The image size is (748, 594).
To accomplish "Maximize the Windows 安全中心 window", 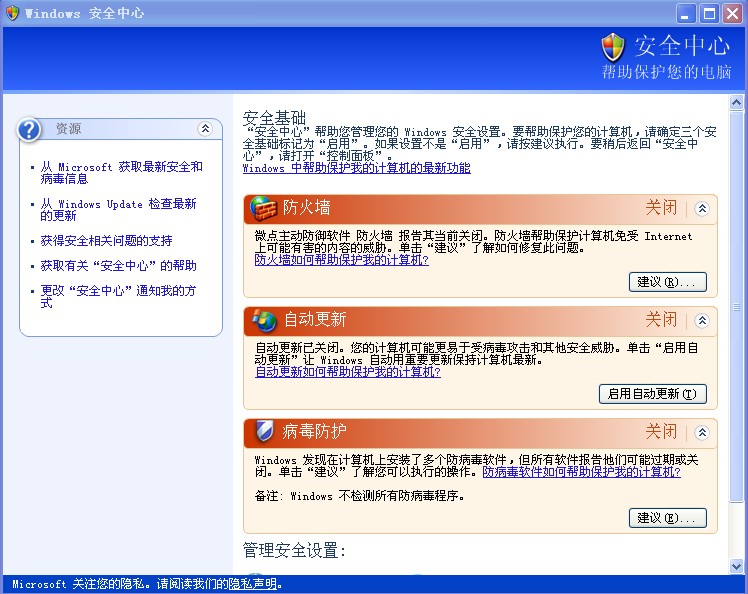I will coord(709,13).
